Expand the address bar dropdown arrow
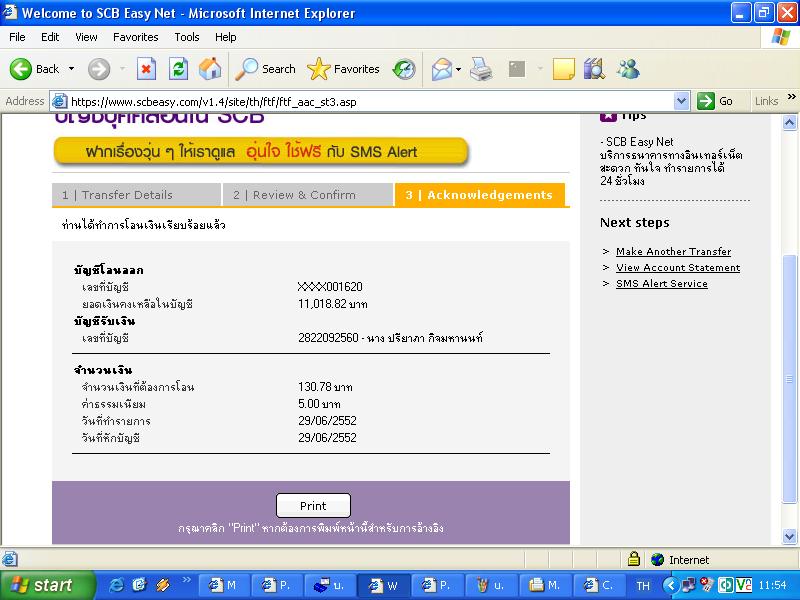 click(681, 101)
